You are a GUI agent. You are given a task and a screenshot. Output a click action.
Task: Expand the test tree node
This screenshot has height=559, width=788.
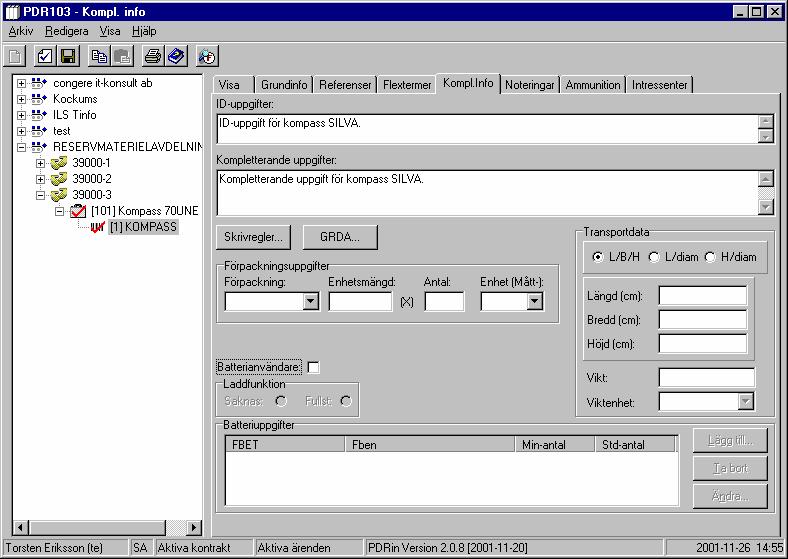coord(21,132)
